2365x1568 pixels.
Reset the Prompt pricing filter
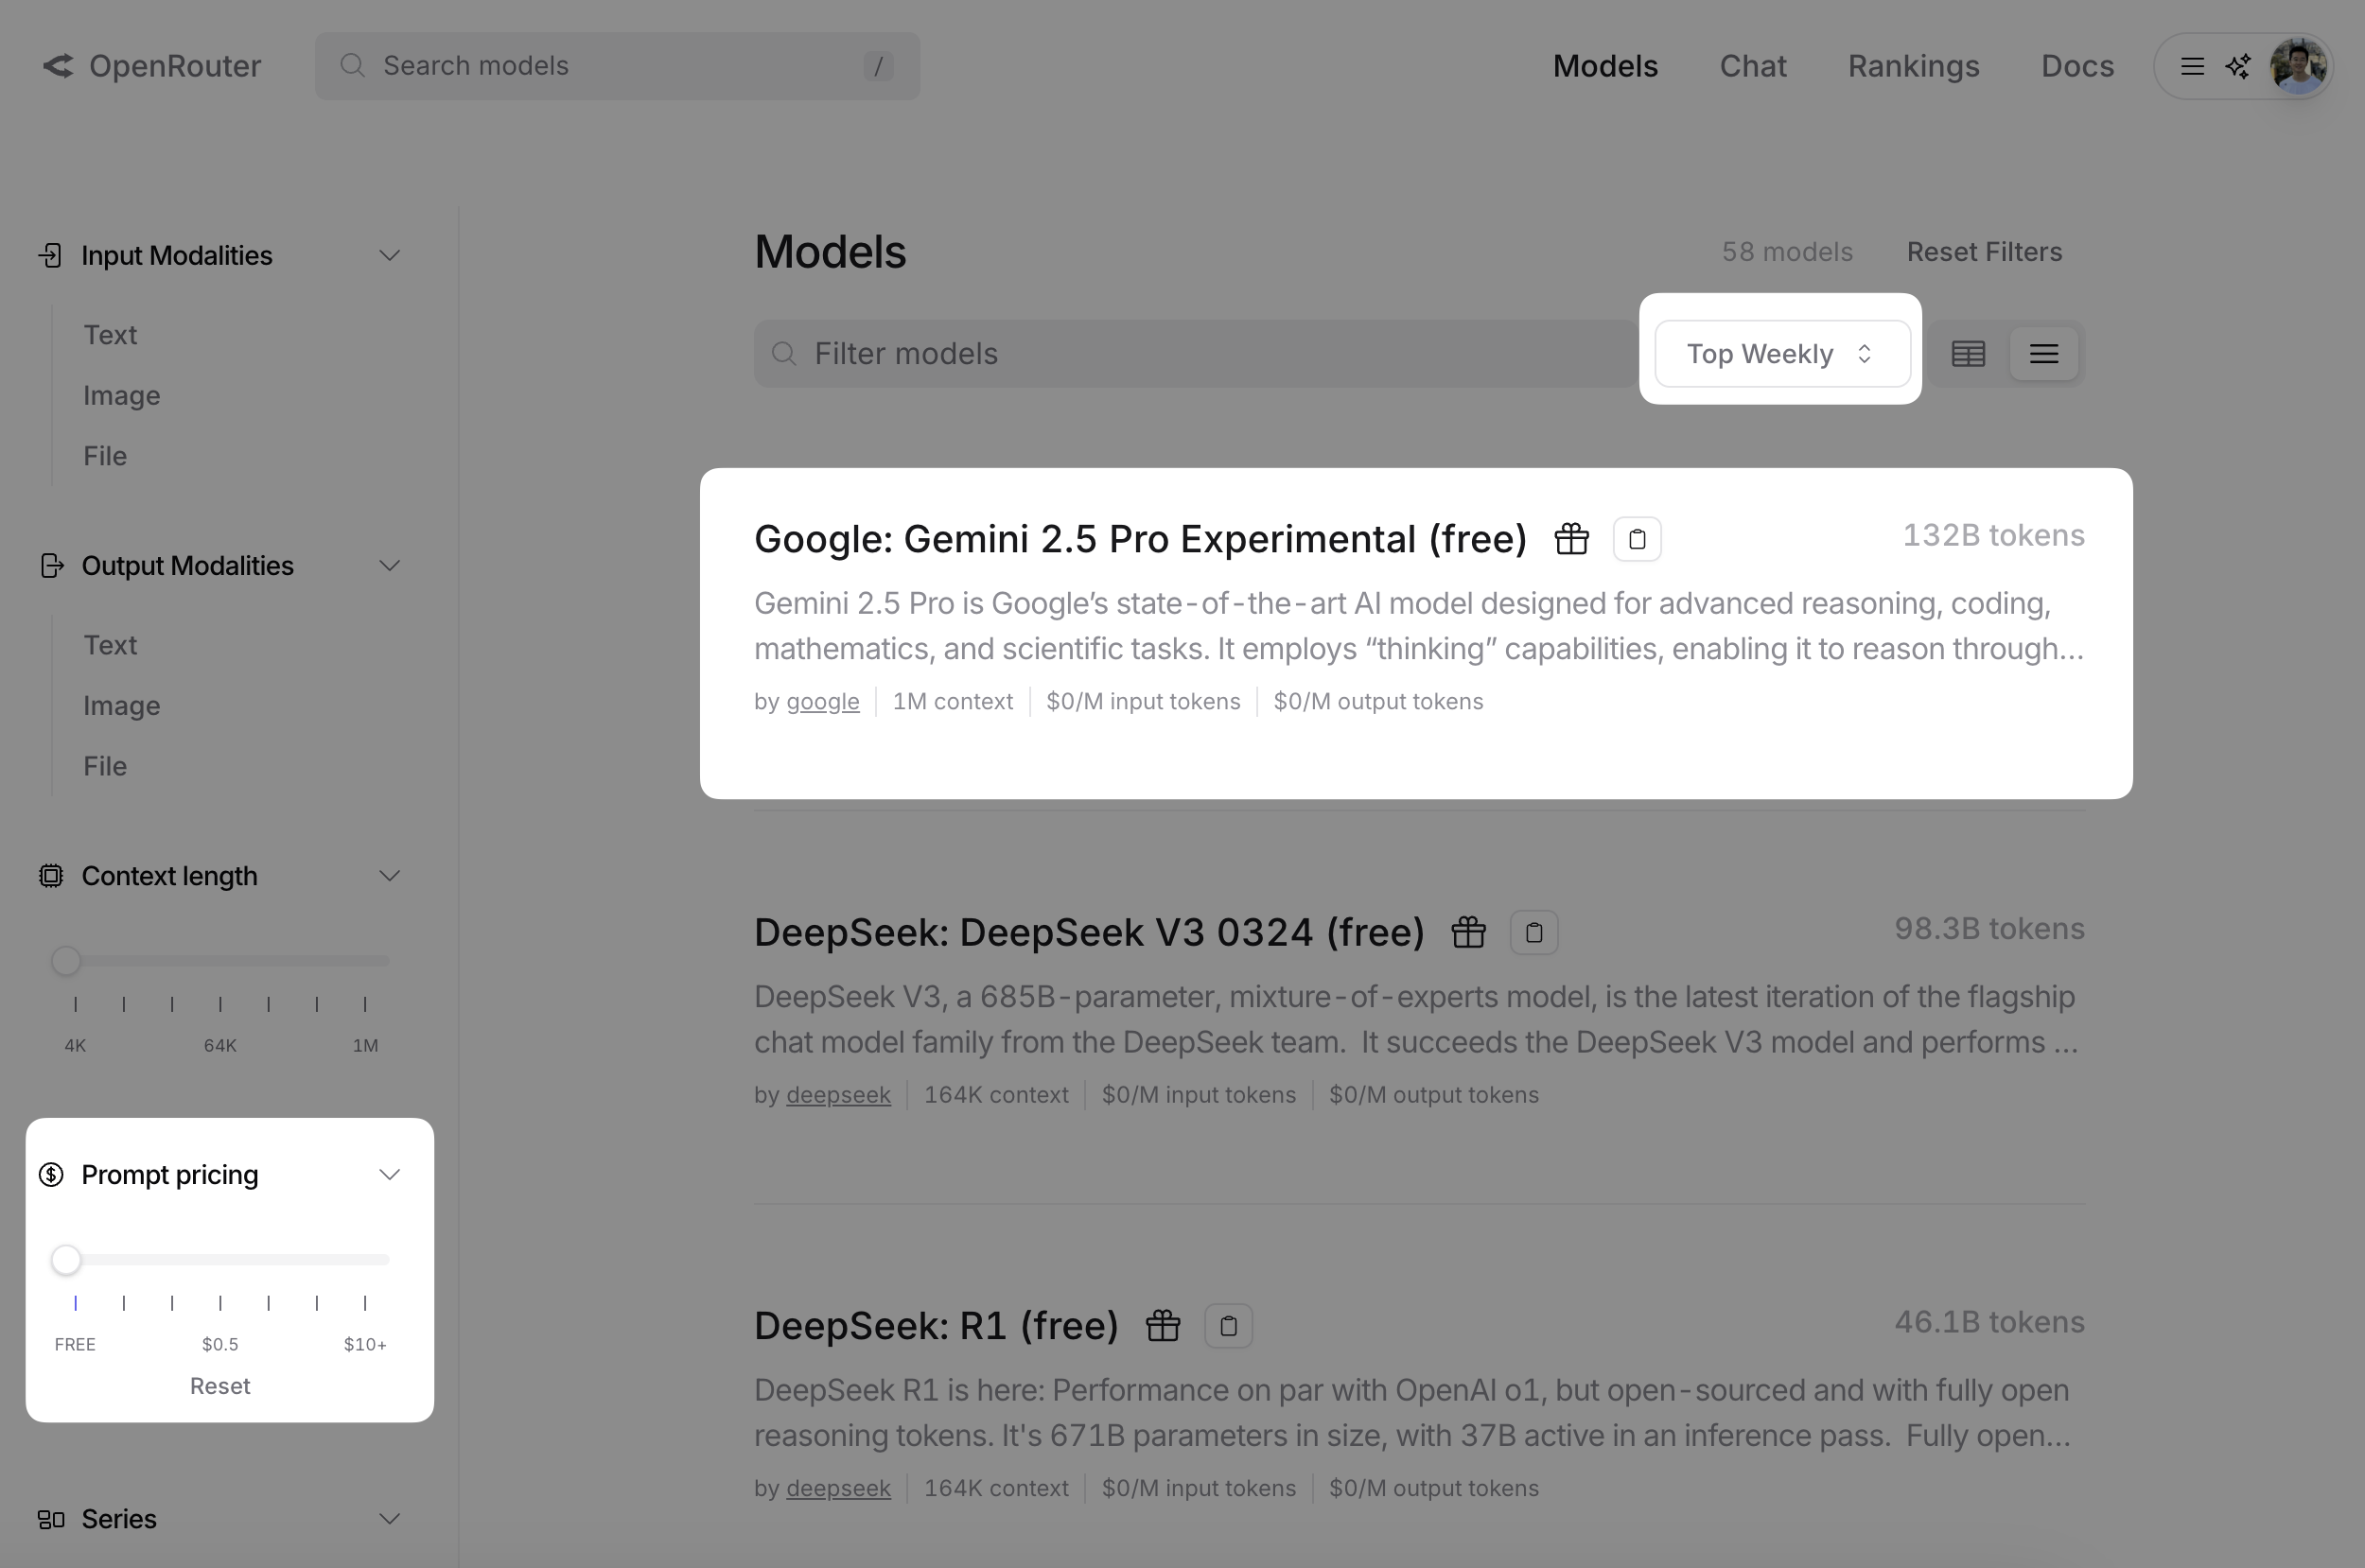click(x=220, y=1386)
